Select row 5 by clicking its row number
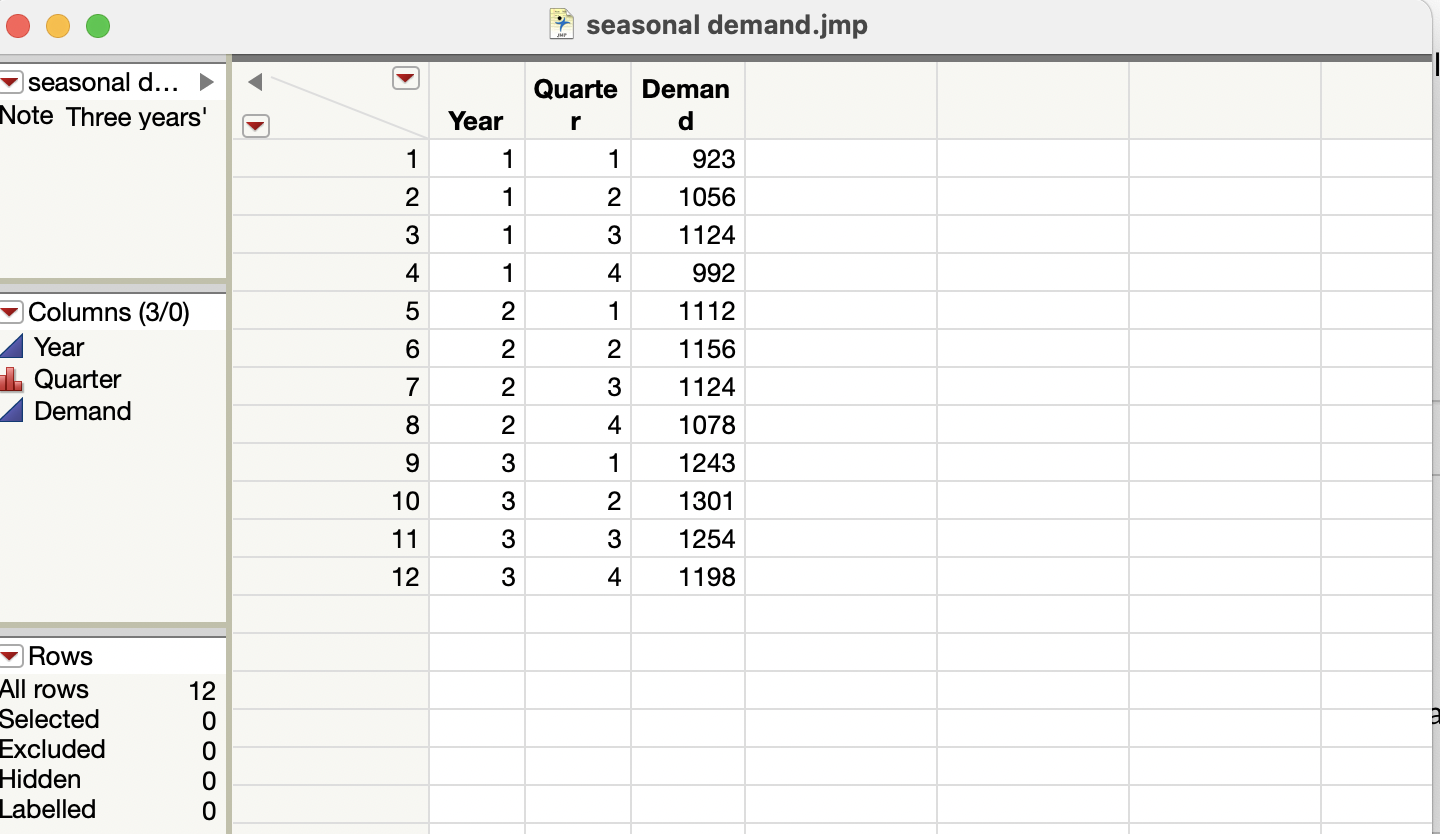 (x=411, y=311)
